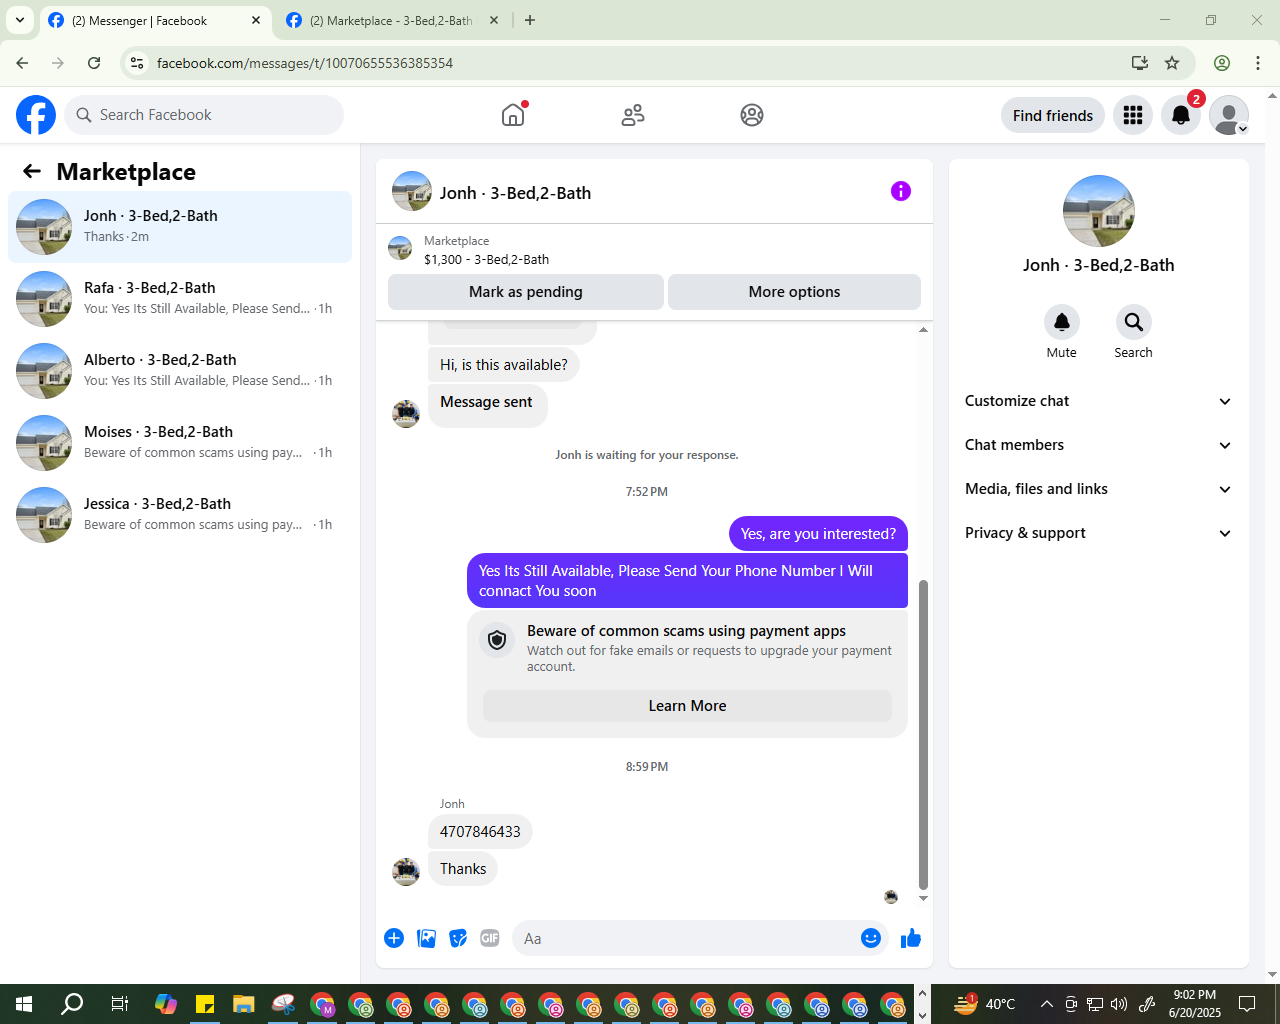Open the Friends icon in top navigation

click(x=633, y=115)
